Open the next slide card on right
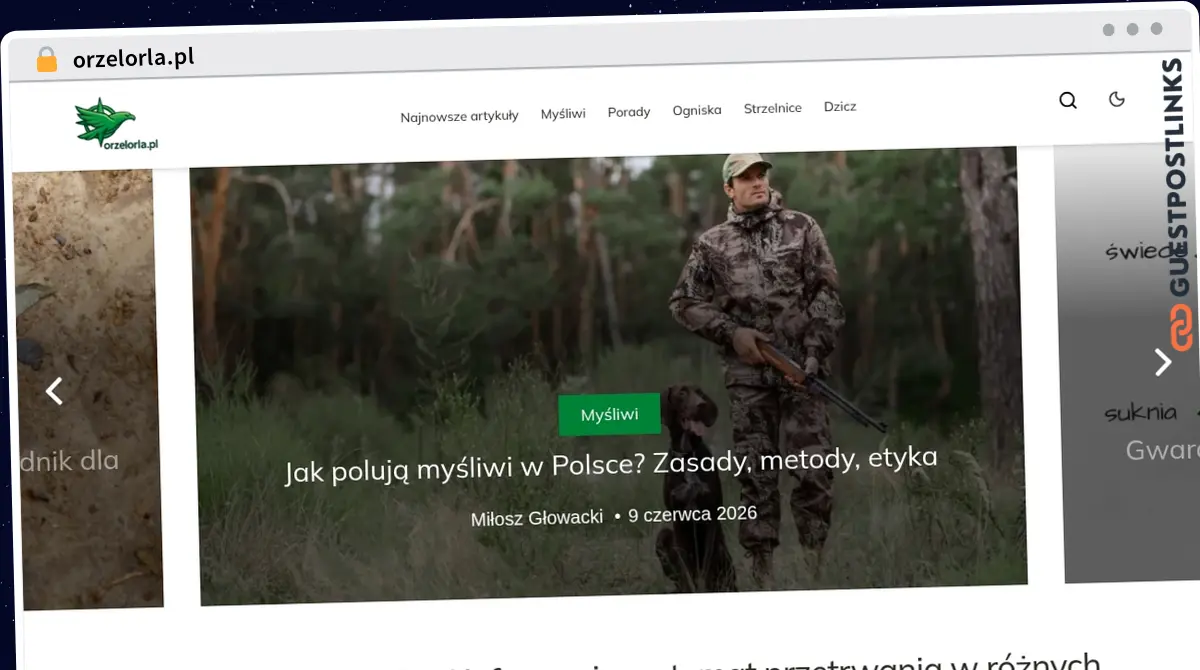This screenshot has width=1200, height=670. pyautogui.click(x=1127, y=364)
